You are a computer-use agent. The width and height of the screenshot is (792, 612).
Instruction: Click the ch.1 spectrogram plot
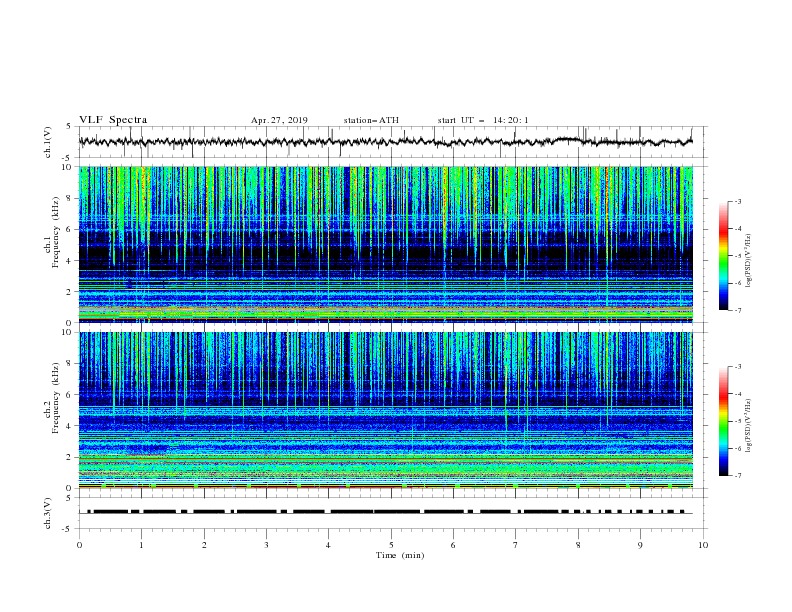(386, 244)
